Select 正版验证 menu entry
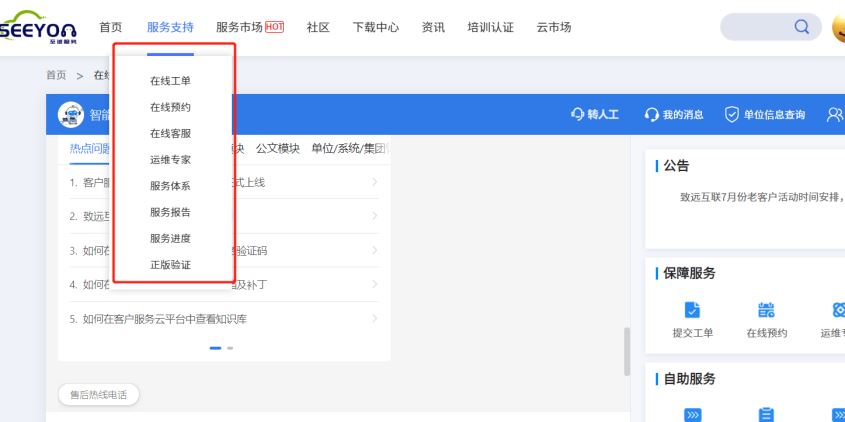Screen dimensions: 845x422 [x=170, y=265]
